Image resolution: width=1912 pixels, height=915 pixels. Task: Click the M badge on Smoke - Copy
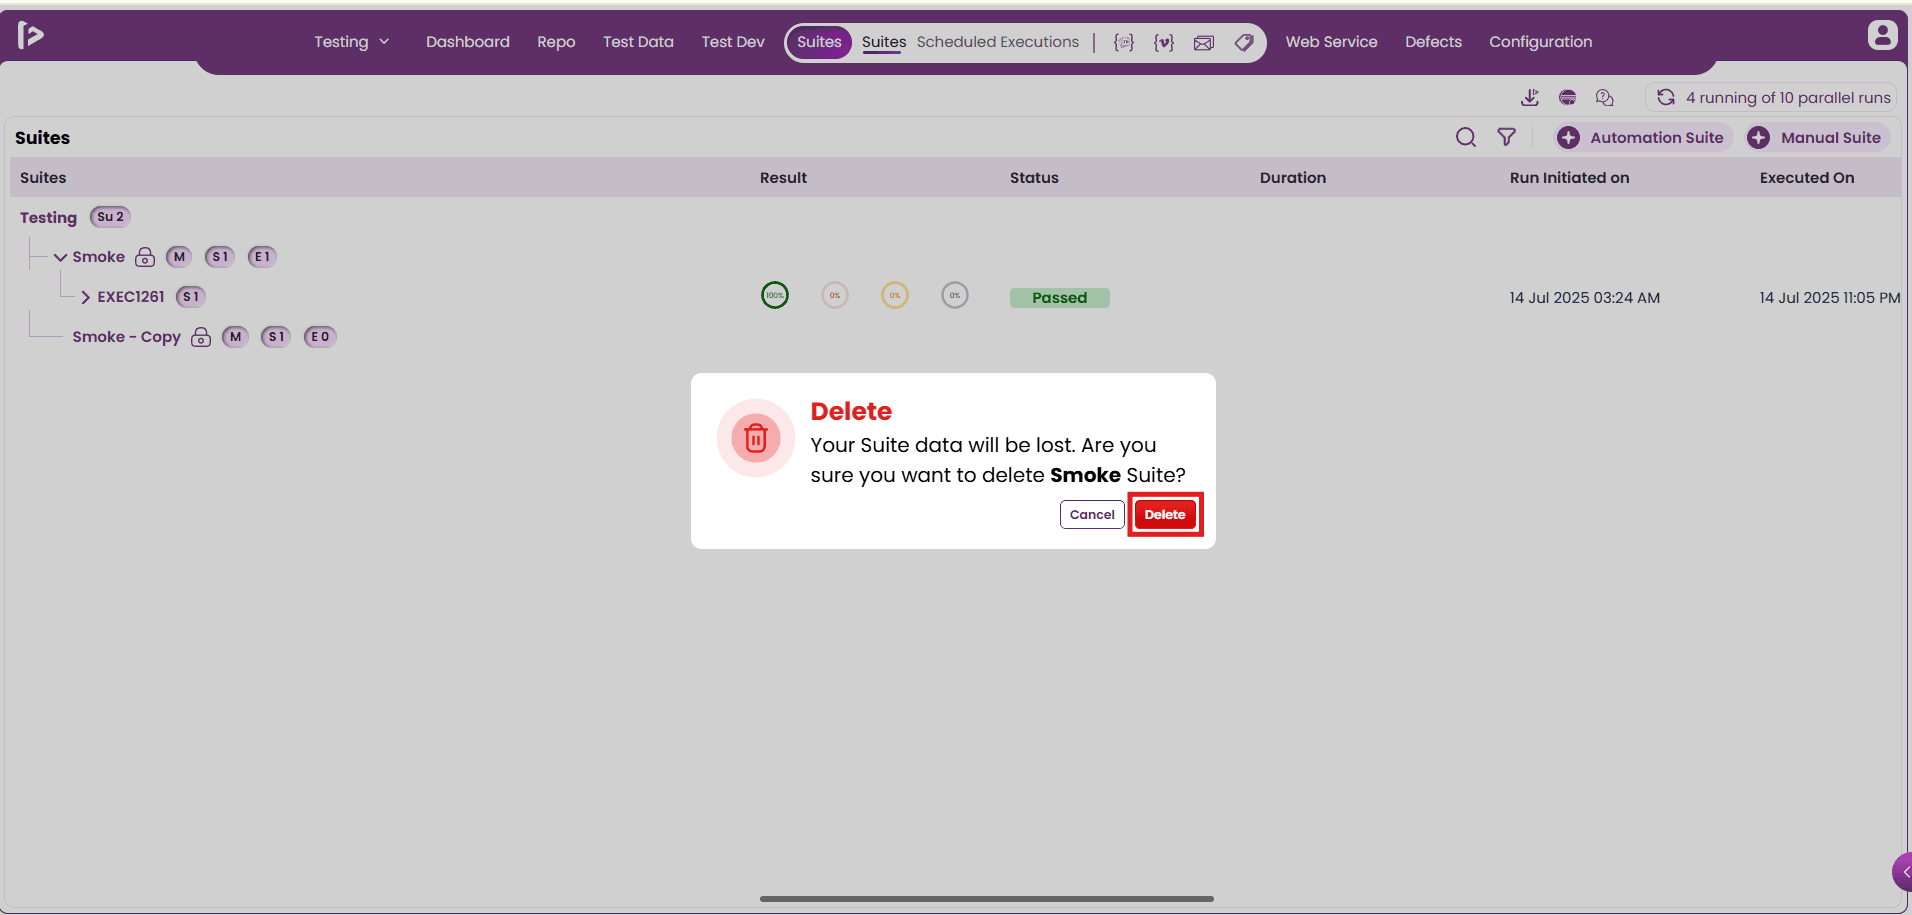(235, 337)
